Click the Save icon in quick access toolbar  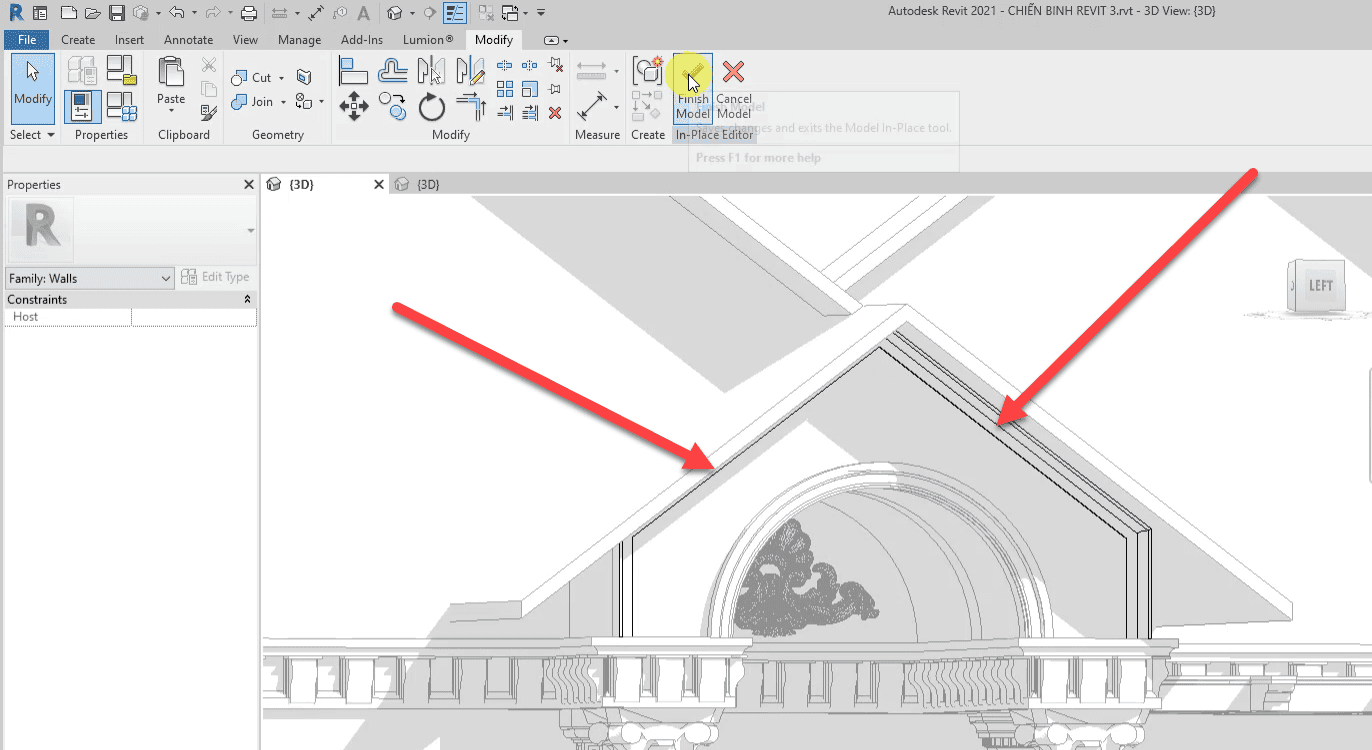[117, 13]
